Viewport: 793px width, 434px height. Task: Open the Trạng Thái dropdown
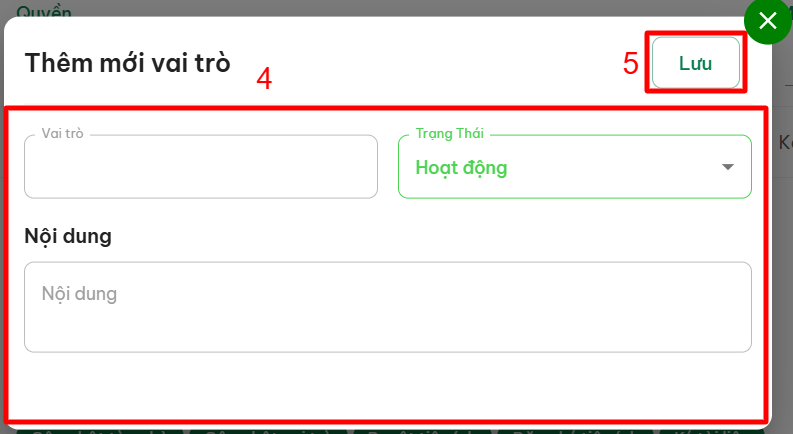click(560, 167)
